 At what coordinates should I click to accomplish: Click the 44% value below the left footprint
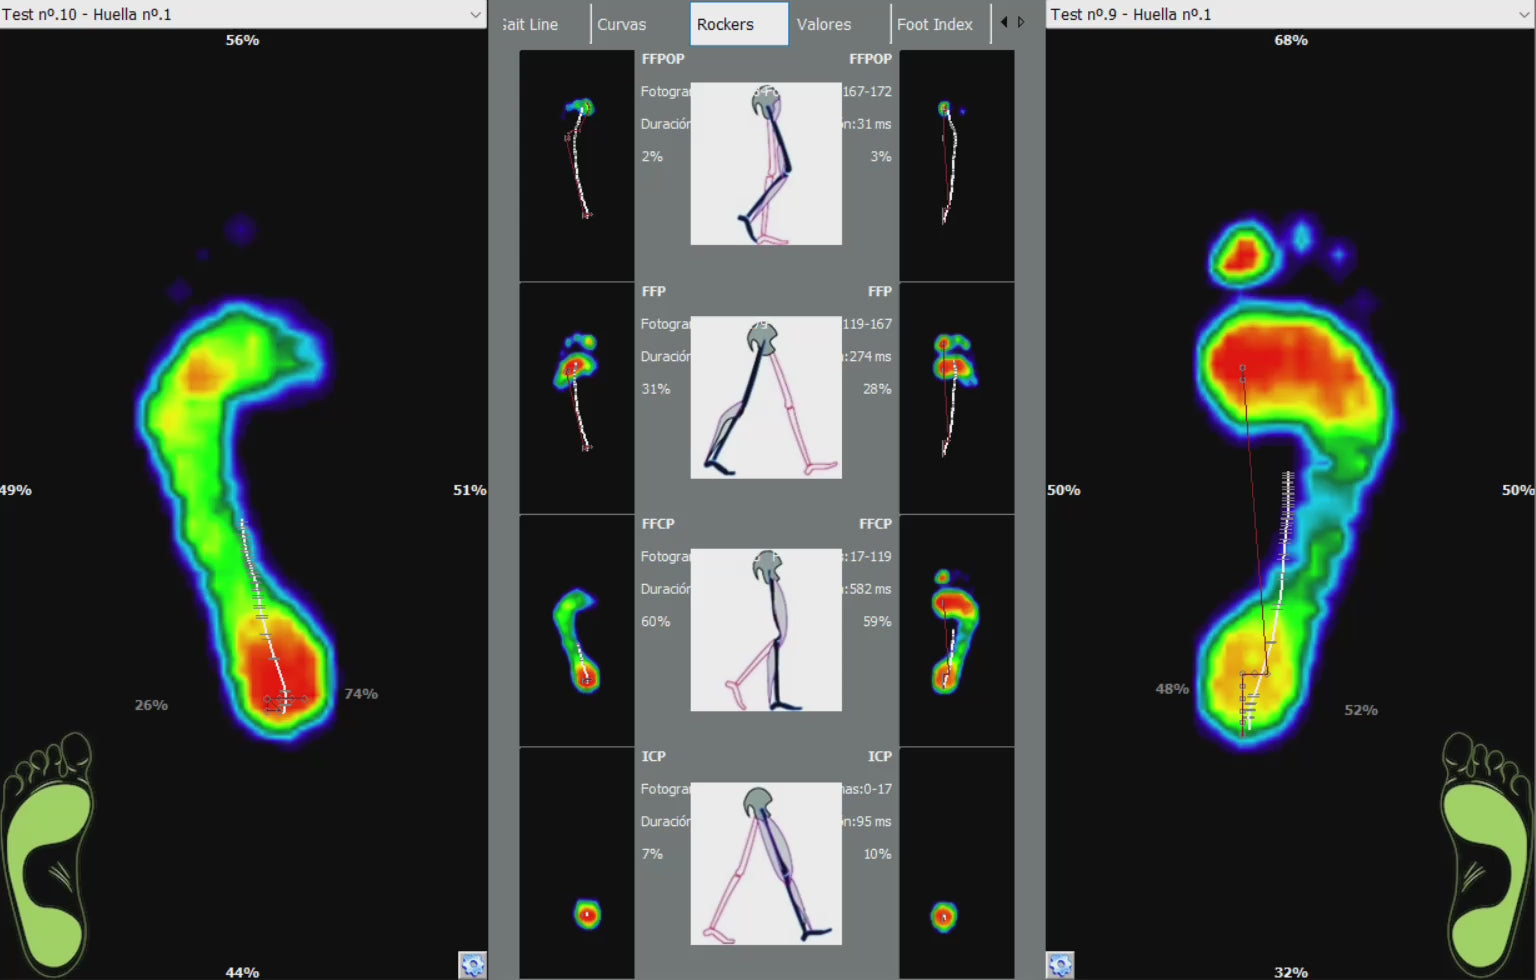coord(242,972)
